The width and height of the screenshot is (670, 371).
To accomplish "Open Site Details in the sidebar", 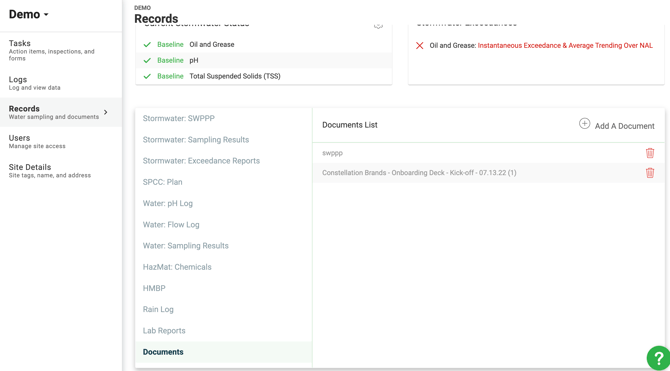I will click(x=61, y=171).
